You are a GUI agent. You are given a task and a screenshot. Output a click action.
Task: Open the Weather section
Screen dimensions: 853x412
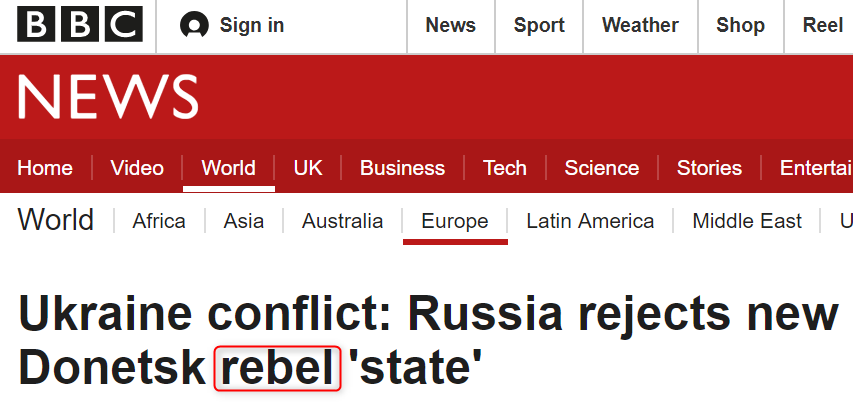640,26
